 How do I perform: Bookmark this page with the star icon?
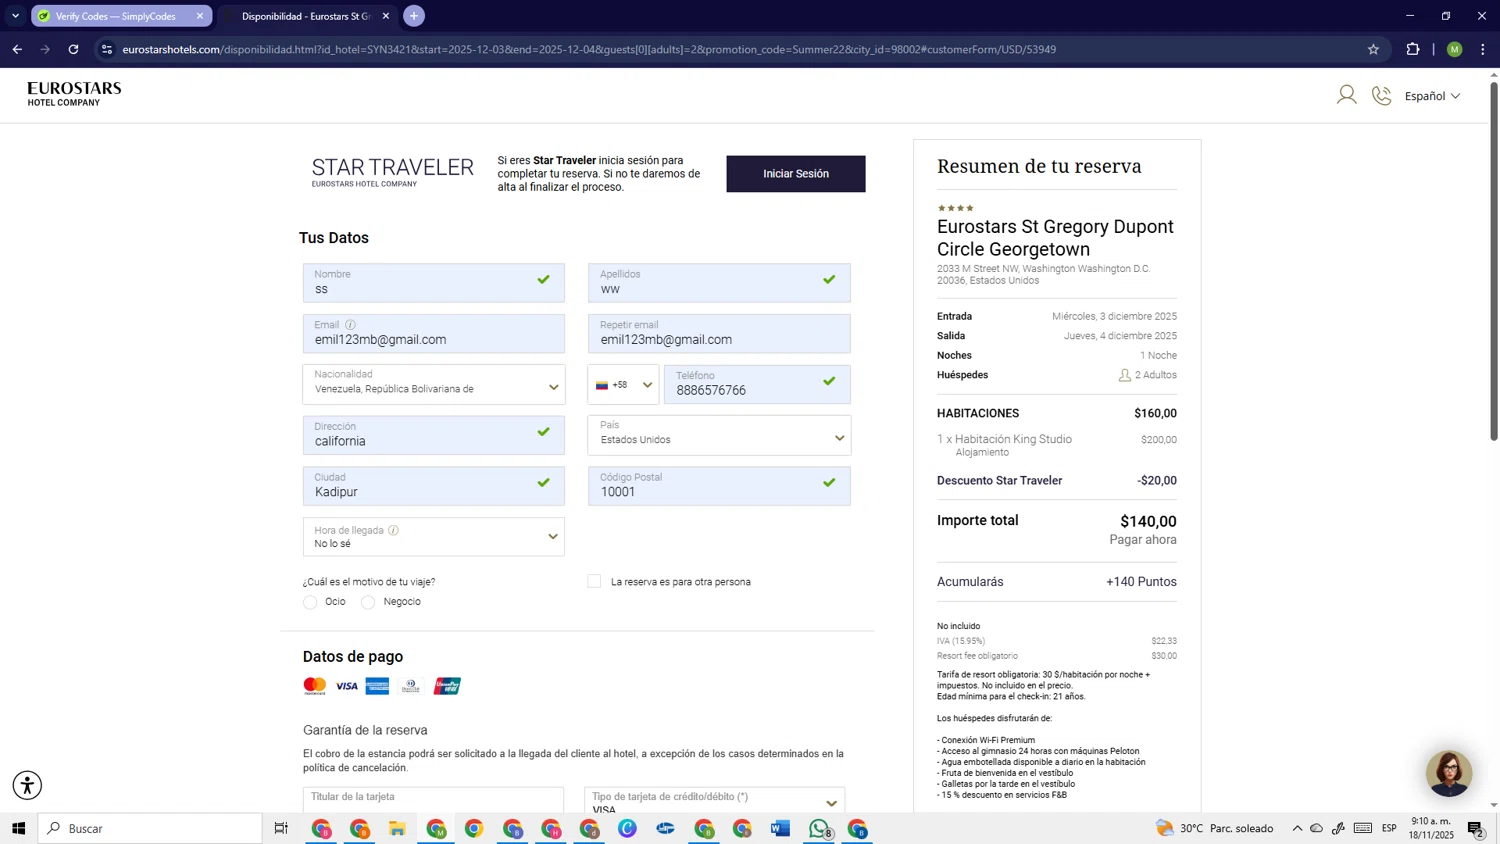point(1373,49)
